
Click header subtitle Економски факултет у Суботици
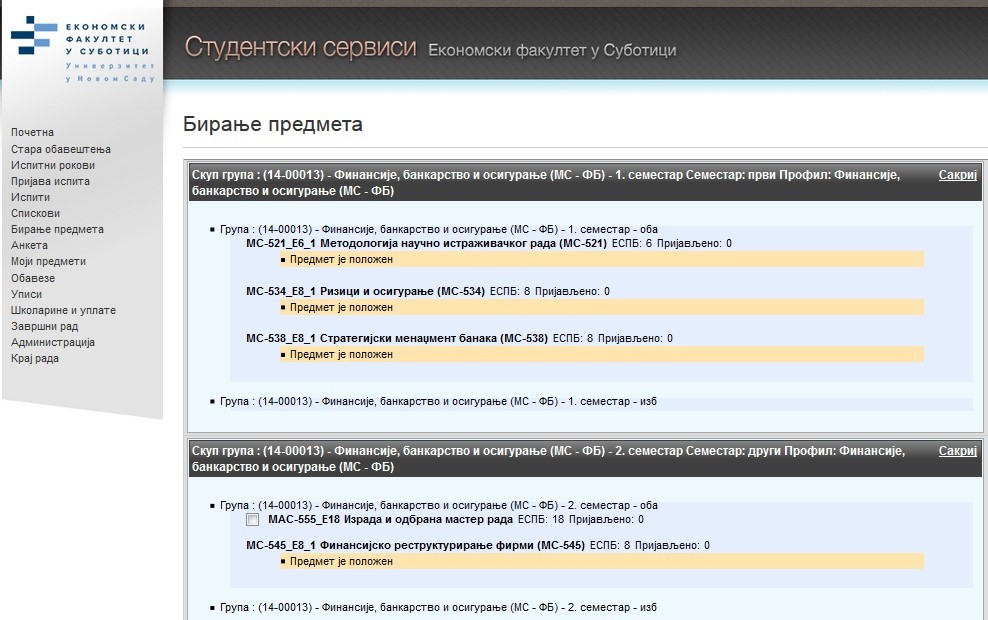[x=552, y=50]
